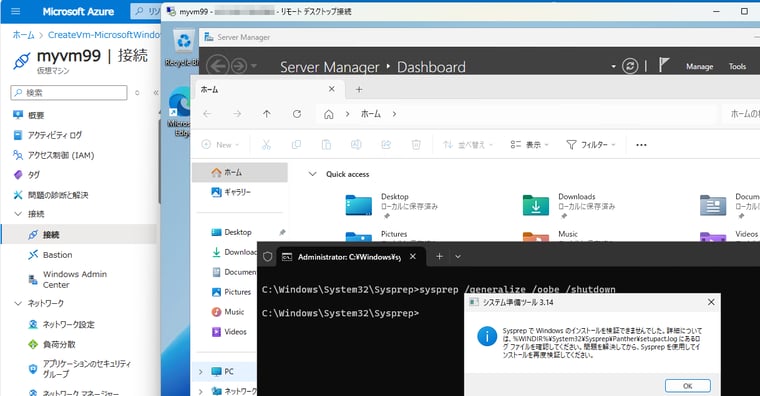Select Pictures in the navigation pane
The height and width of the screenshot is (396, 760).
(x=231, y=292)
